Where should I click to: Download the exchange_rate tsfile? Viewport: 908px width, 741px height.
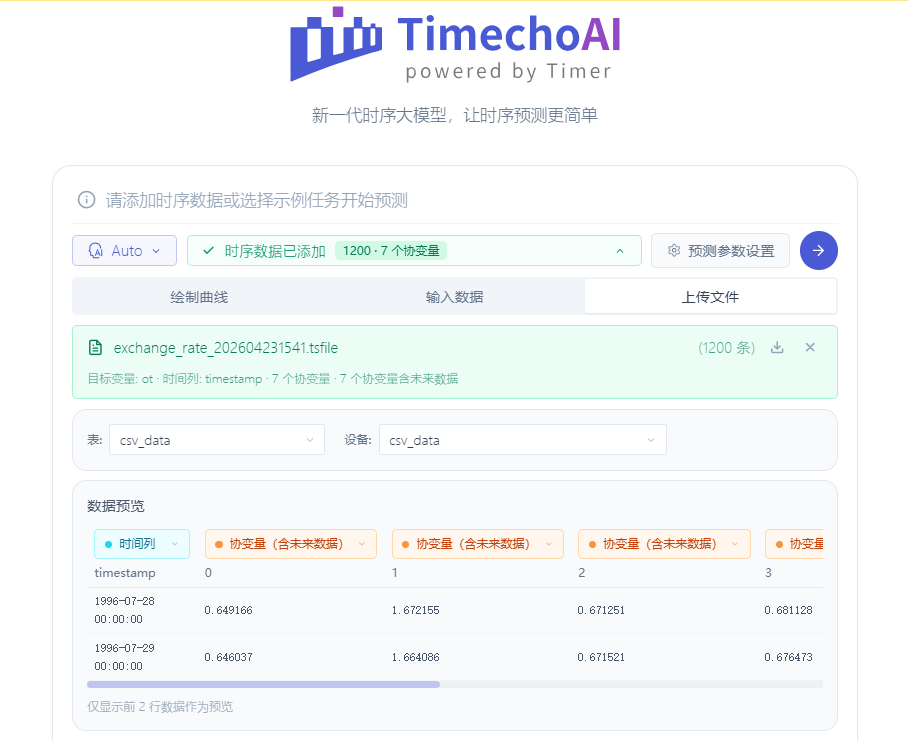777,347
